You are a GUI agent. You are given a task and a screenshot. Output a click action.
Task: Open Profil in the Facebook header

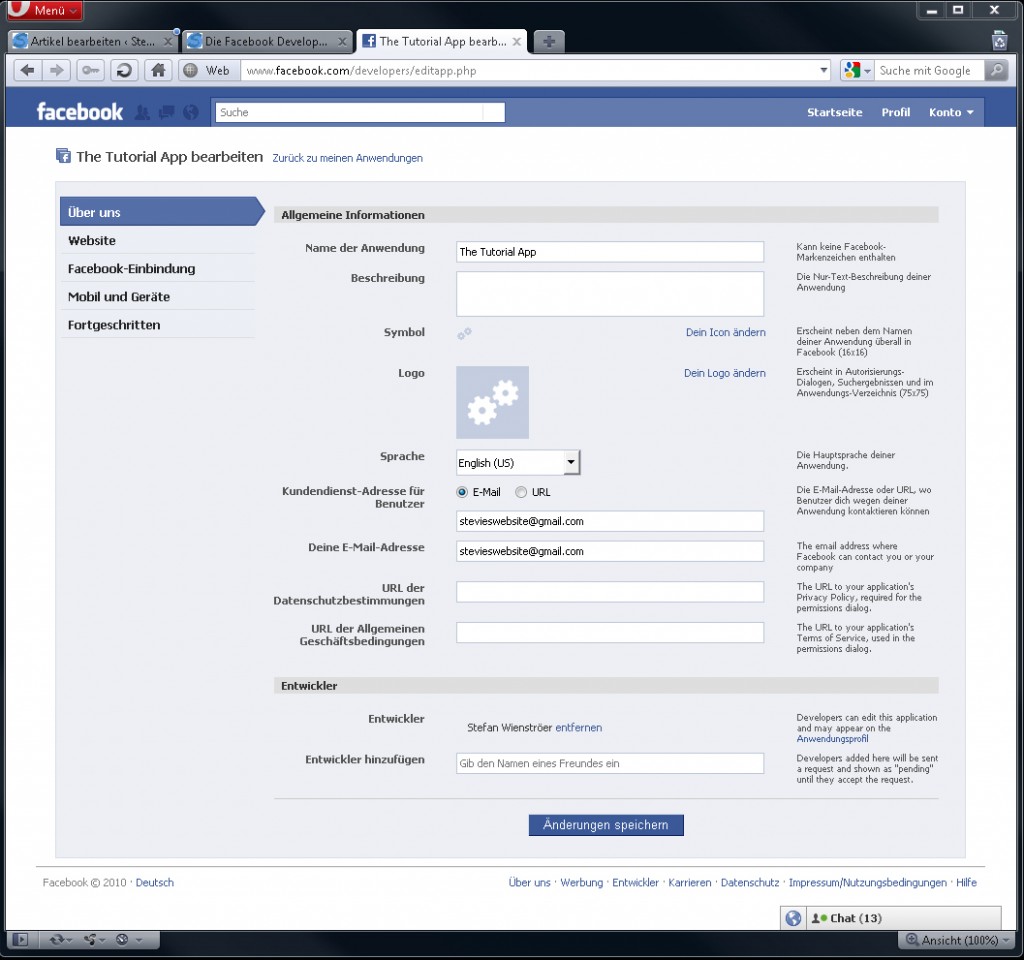895,112
